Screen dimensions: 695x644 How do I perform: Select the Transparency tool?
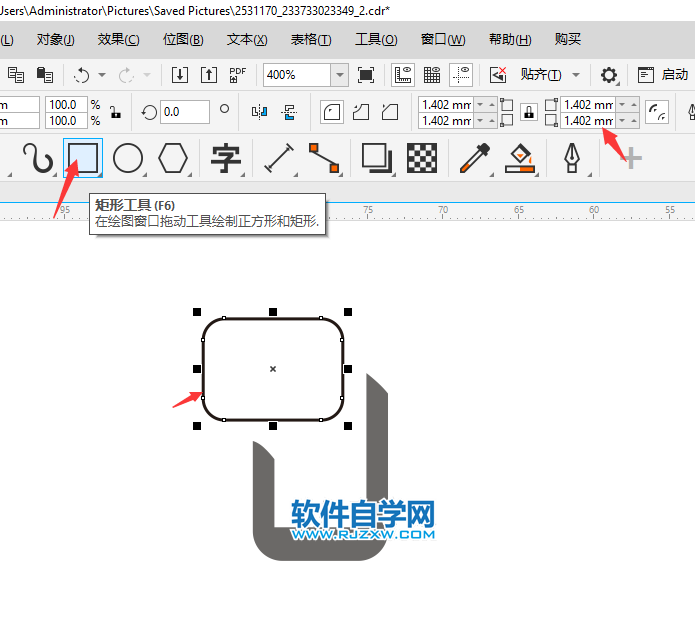click(422, 158)
